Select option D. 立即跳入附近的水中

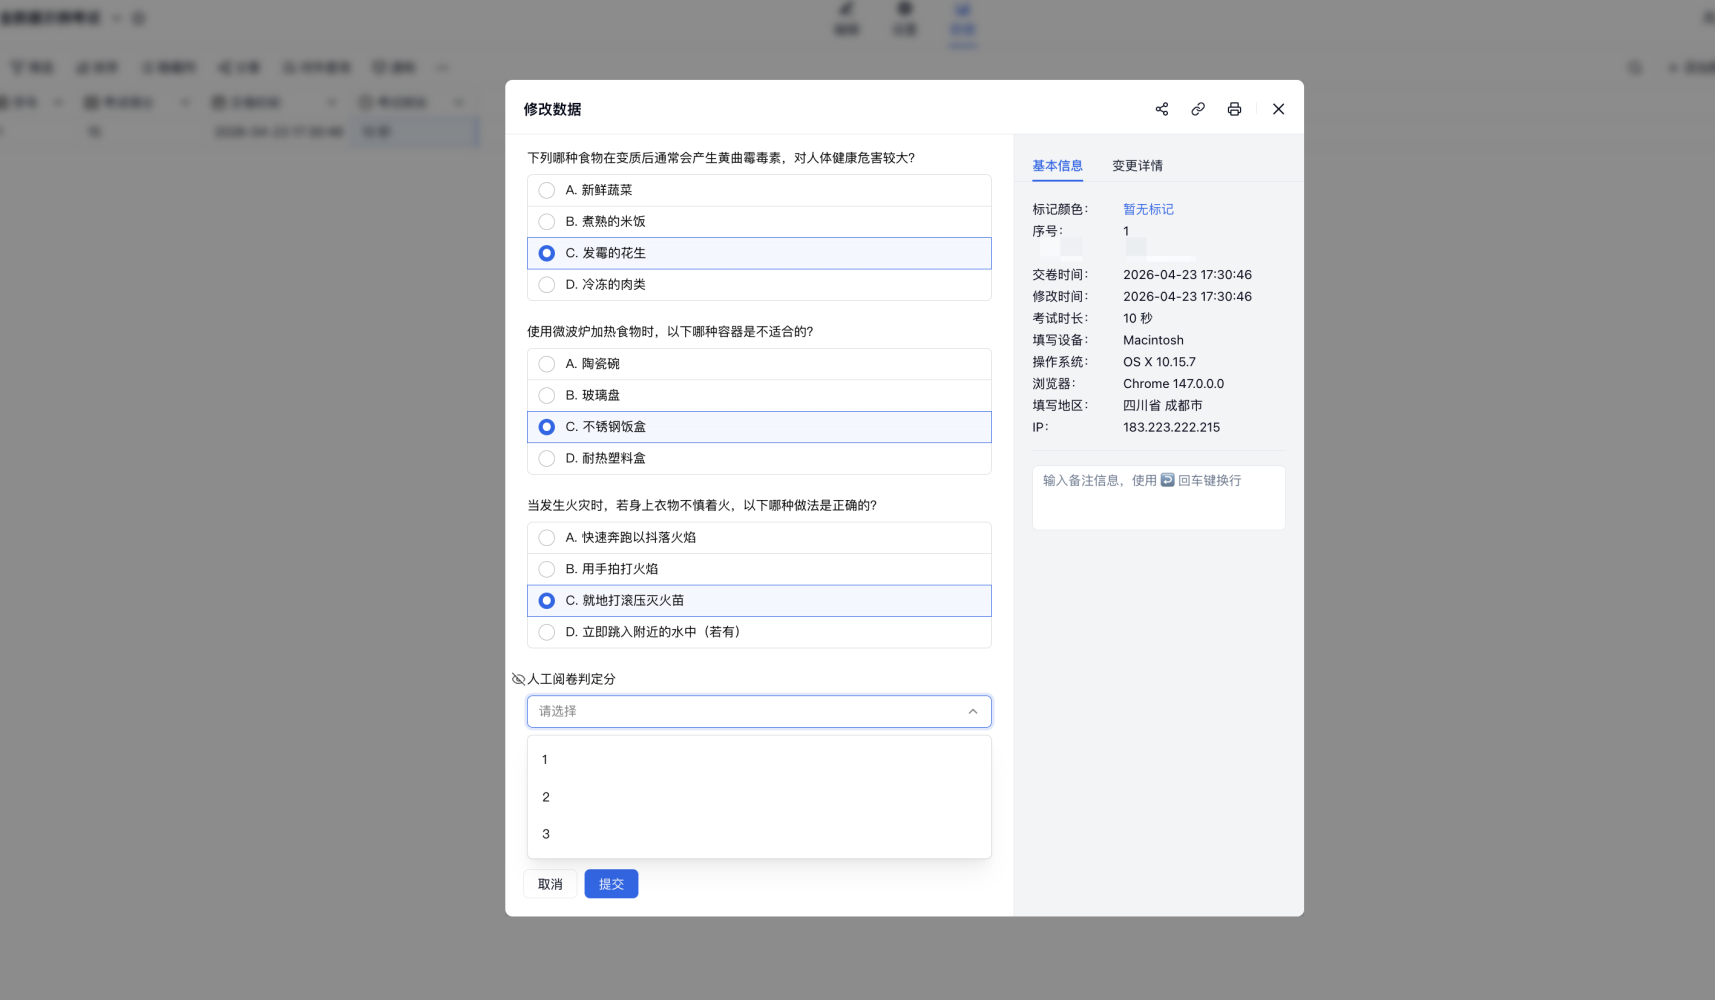[547, 632]
